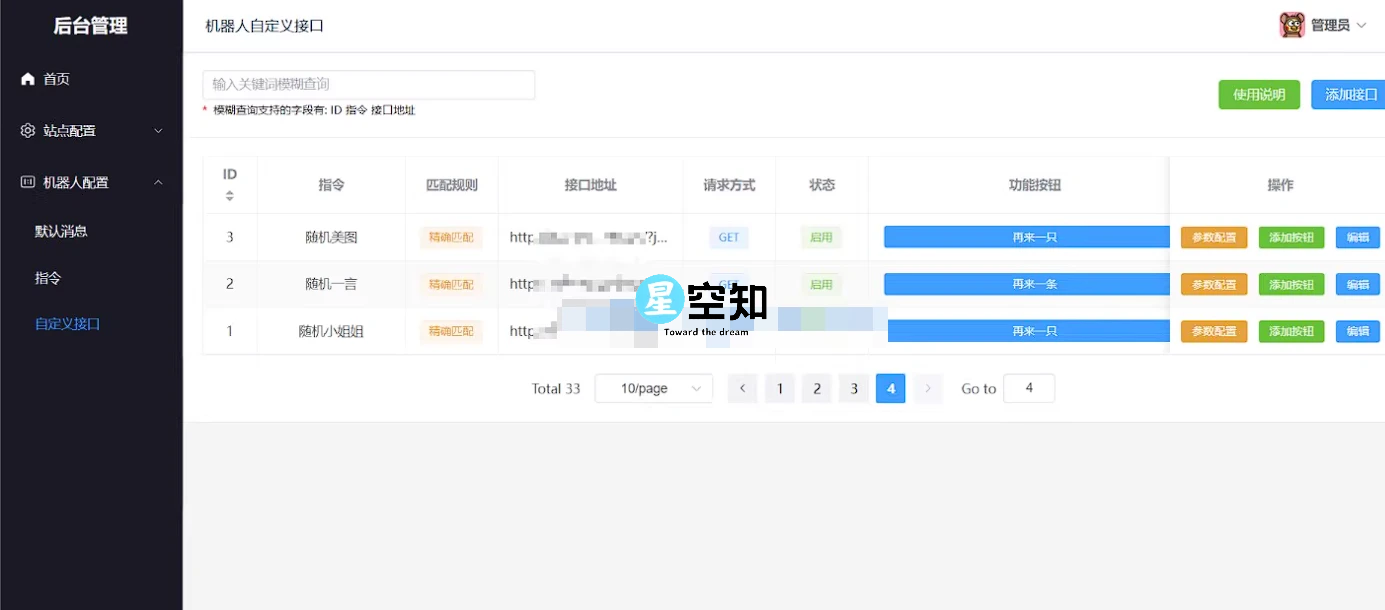The width and height of the screenshot is (1385, 610).
Task: Click the gear icon next to 站点配置
Action: 27,130
